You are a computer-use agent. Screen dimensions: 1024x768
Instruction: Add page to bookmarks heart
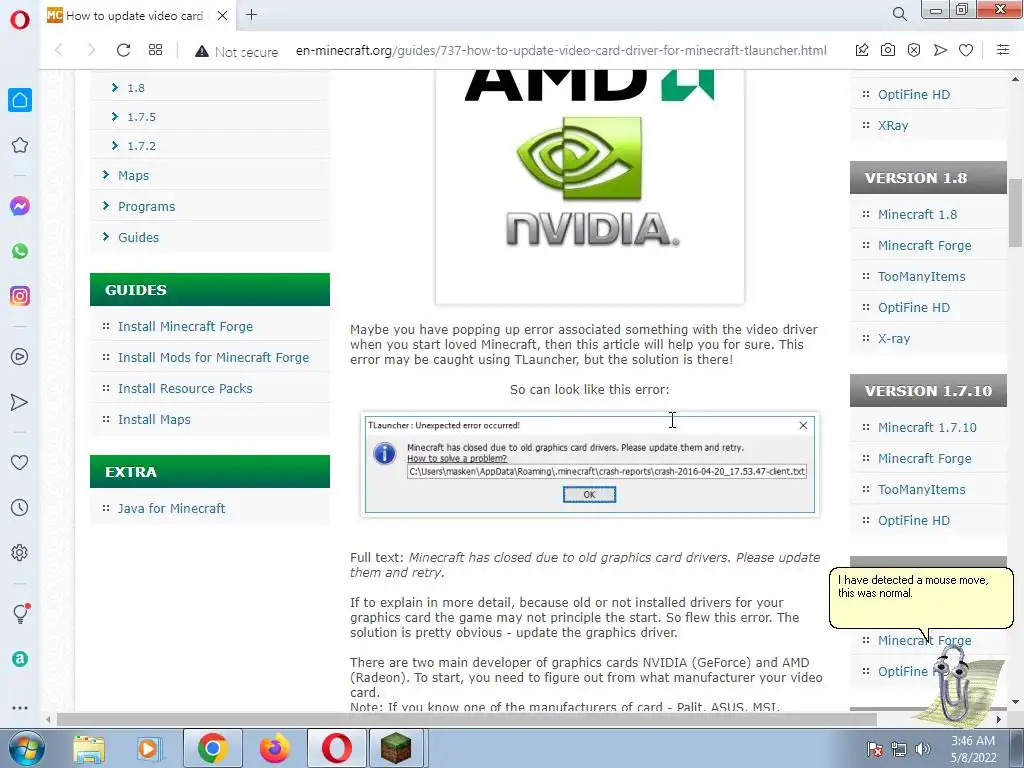(966, 50)
